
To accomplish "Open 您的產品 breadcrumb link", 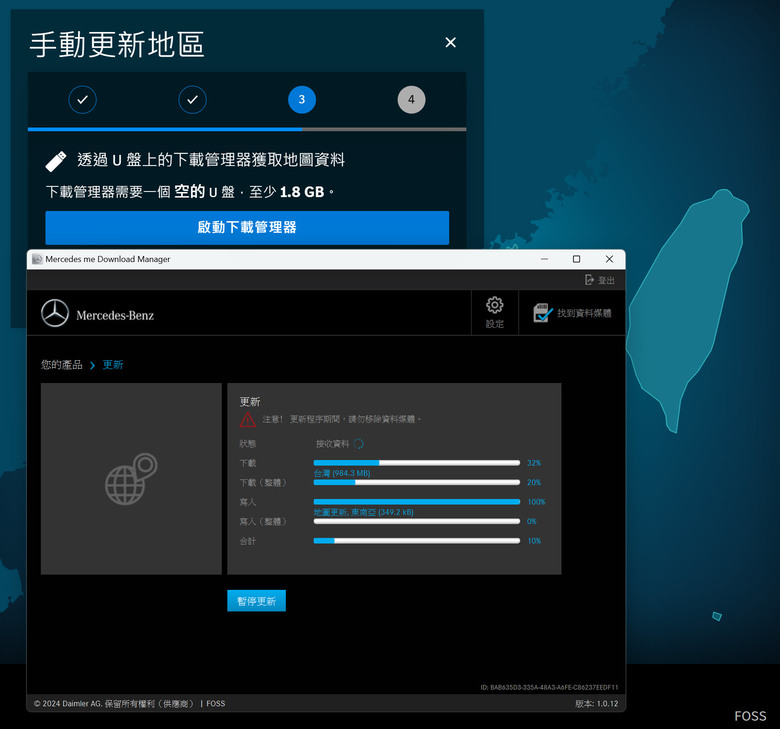I will click(x=62, y=365).
